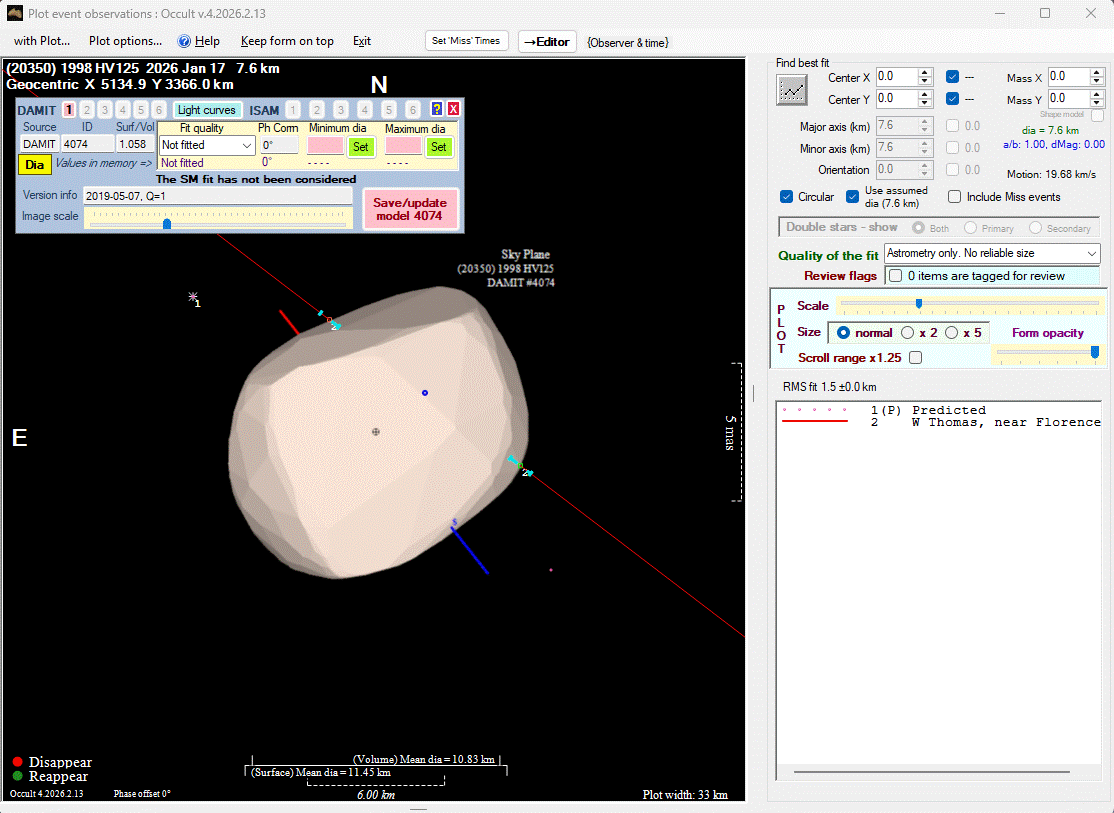Open the Plot options menu
1114x813 pixels.
125,41
